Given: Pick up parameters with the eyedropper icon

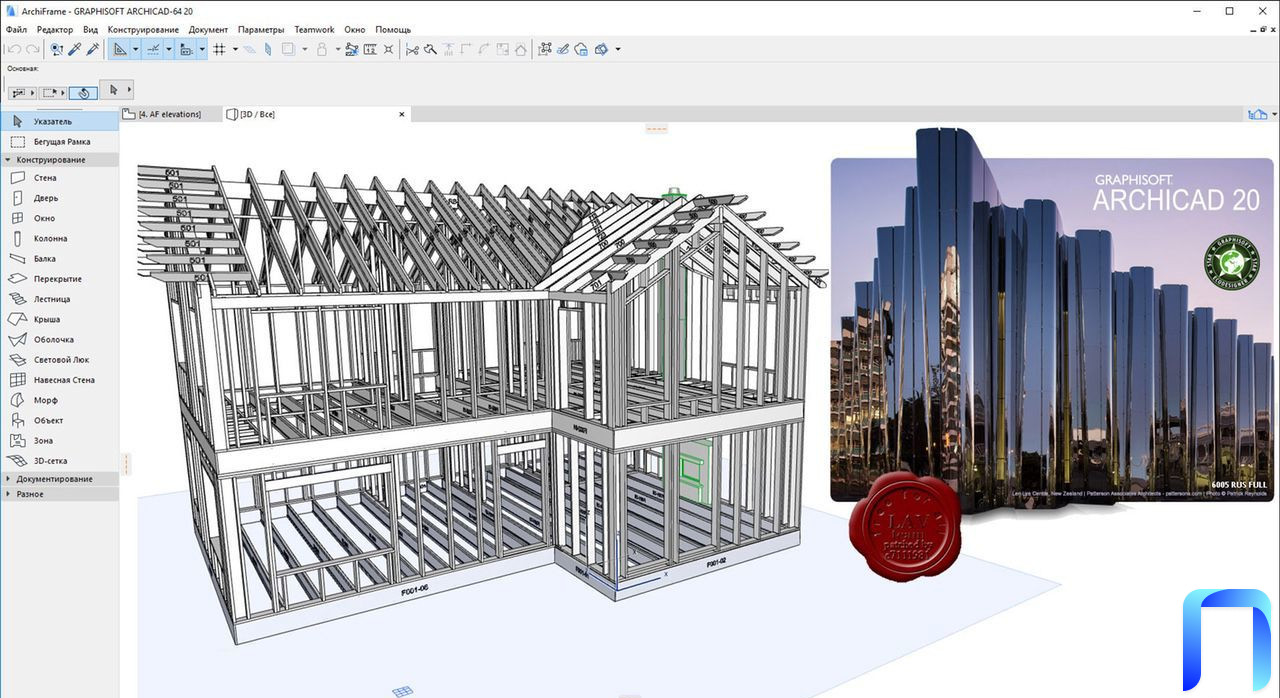Looking at the screenshot, I should click(x=75, y=49).
